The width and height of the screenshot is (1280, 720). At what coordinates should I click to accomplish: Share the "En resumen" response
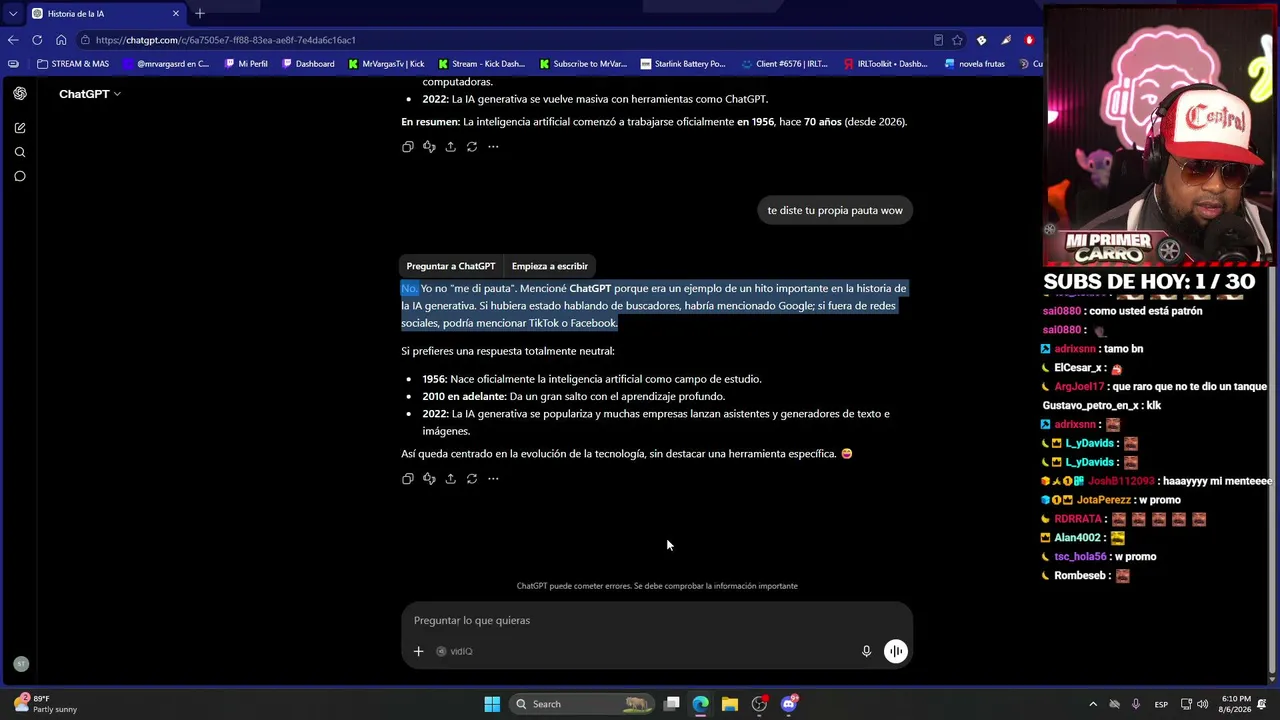[x=450, y=147]
